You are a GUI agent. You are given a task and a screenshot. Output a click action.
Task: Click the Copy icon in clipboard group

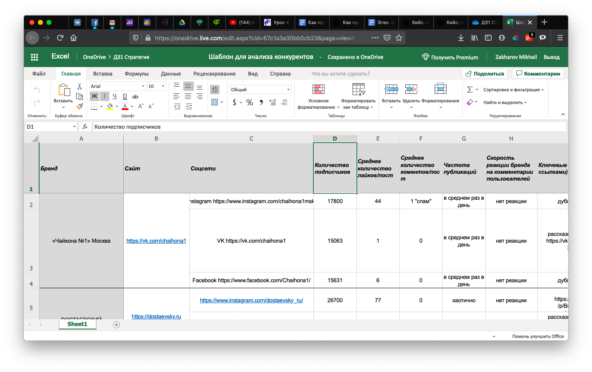79,96
